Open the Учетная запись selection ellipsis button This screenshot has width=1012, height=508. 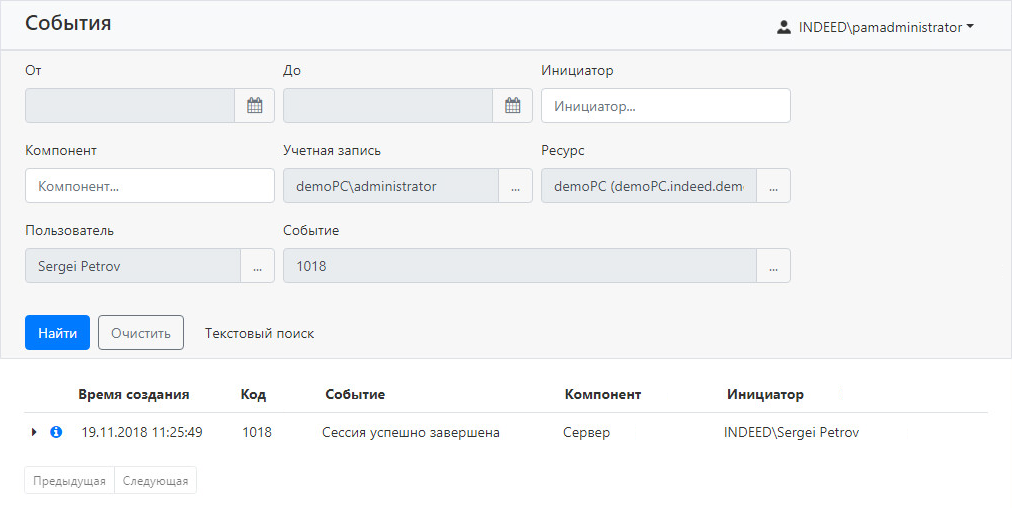click(515, 186)
